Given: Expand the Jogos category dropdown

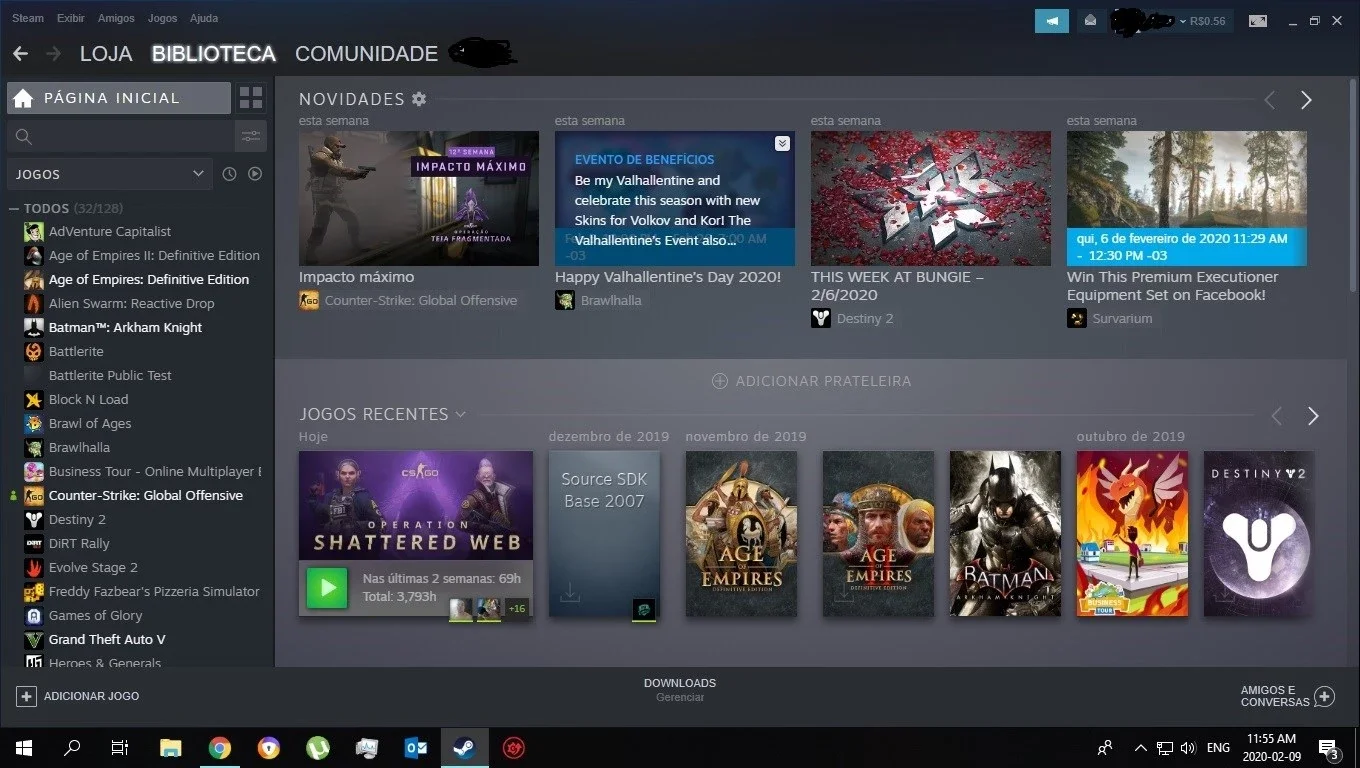Looking at the screenshot, I should (x=109, y=174).
